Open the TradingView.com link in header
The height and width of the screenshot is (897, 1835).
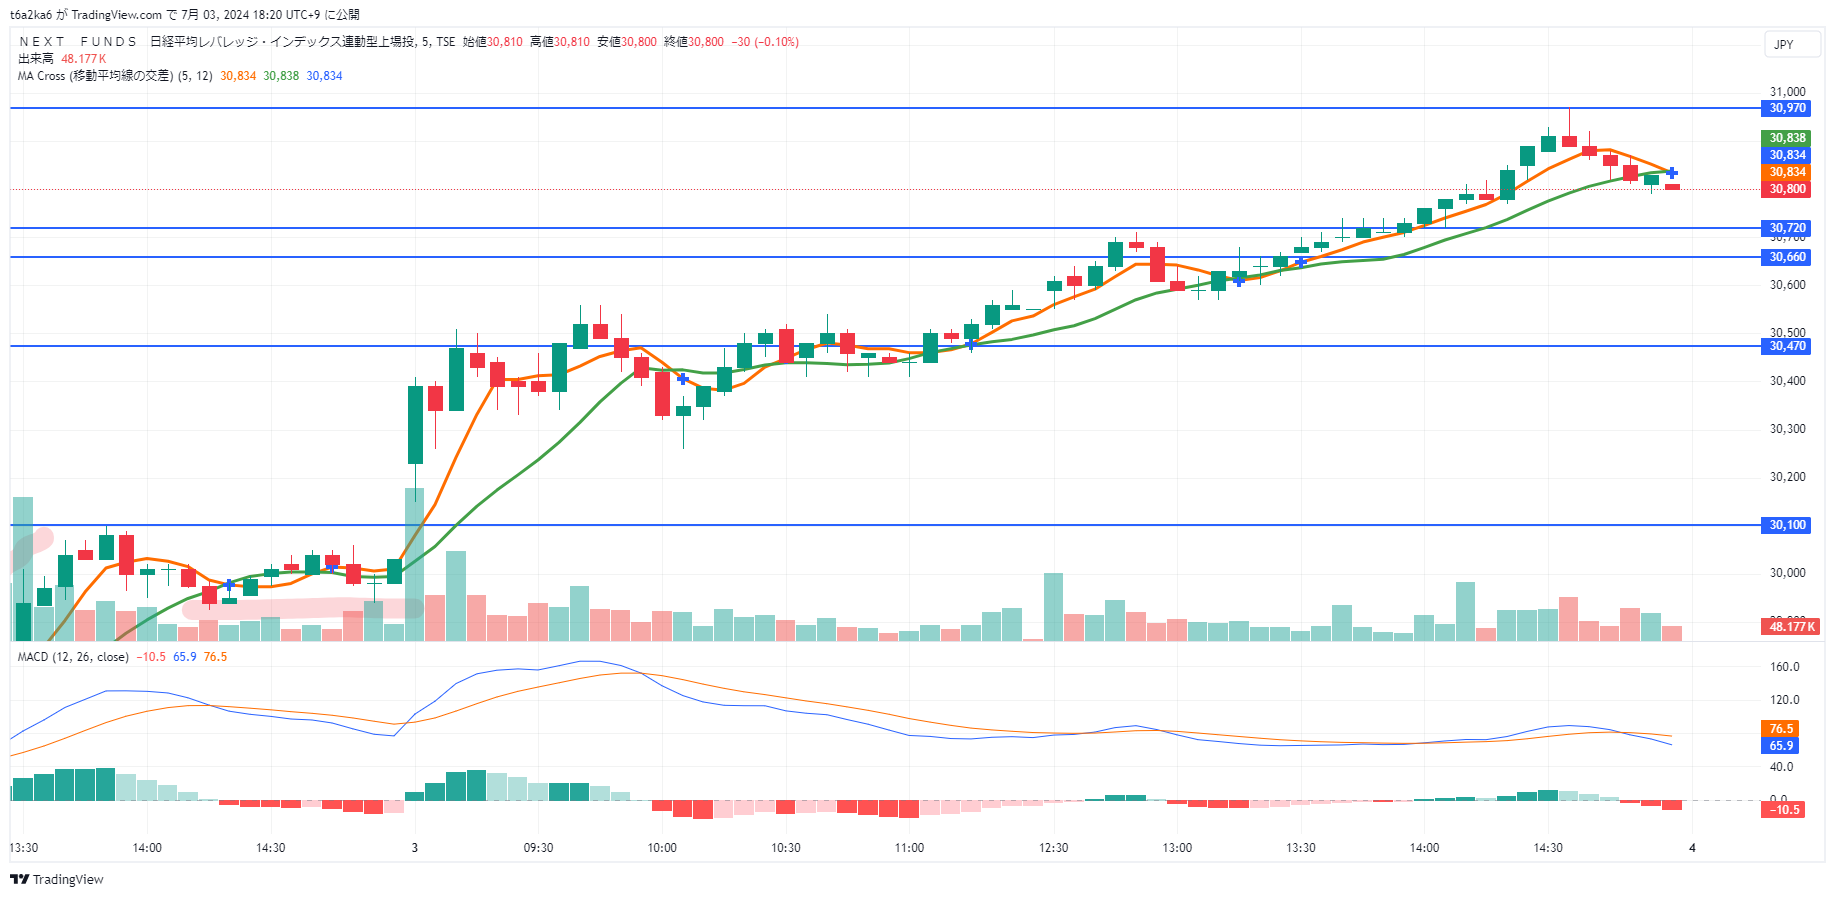[x=116, y=15]
